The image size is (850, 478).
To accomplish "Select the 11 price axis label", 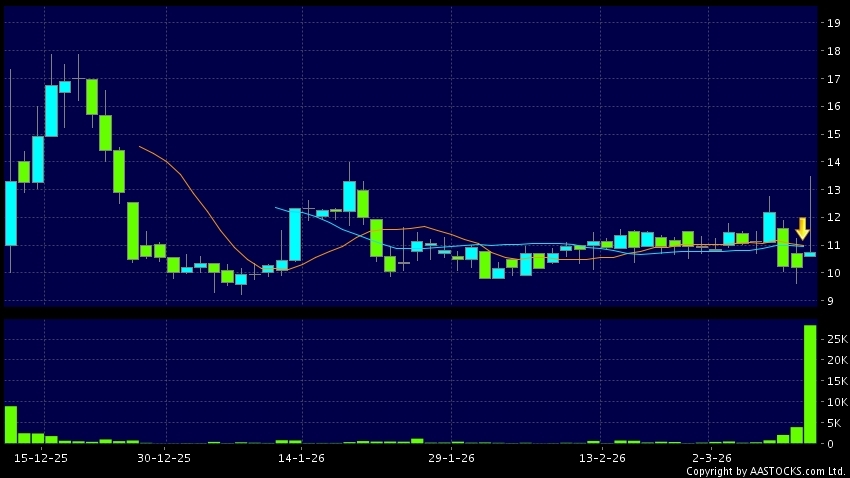I will tap(830, 245).
